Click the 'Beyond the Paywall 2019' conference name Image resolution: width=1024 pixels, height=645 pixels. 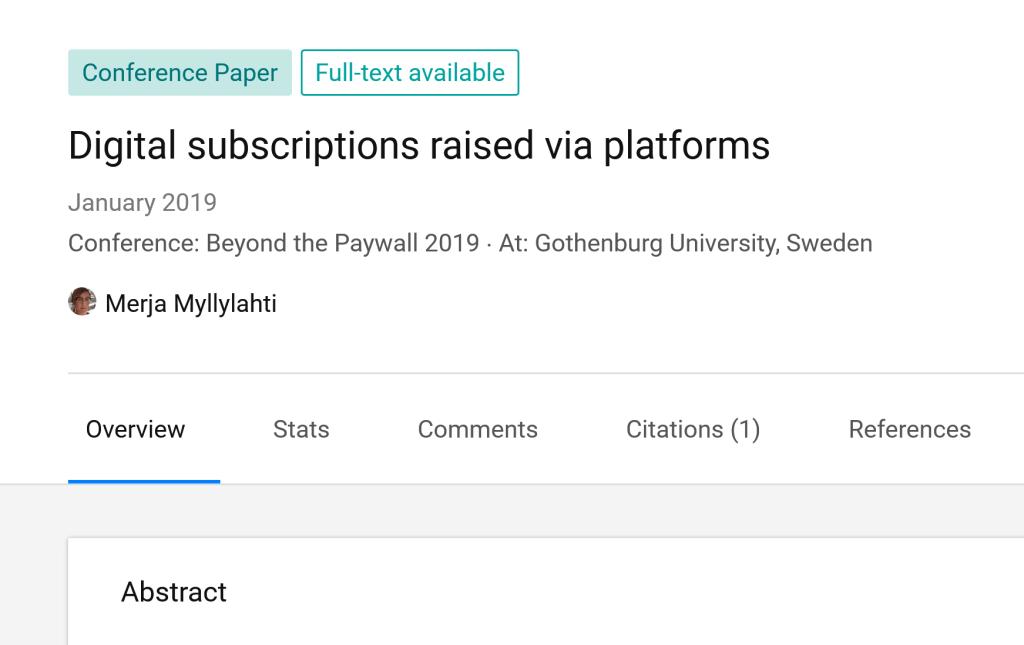(x=343, y=243)
